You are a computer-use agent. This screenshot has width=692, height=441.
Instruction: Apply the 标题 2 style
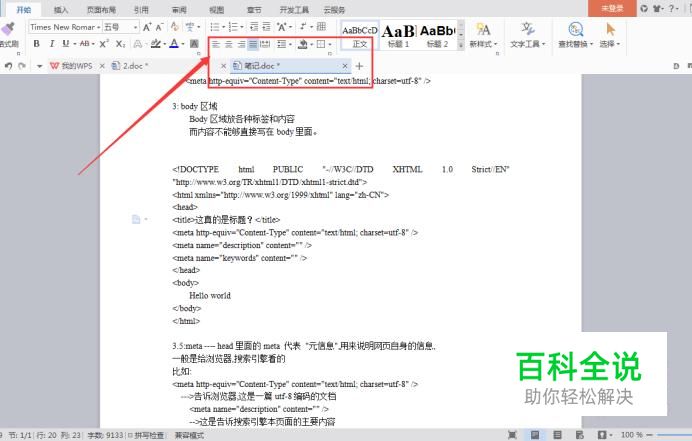[x=437, y=36]
